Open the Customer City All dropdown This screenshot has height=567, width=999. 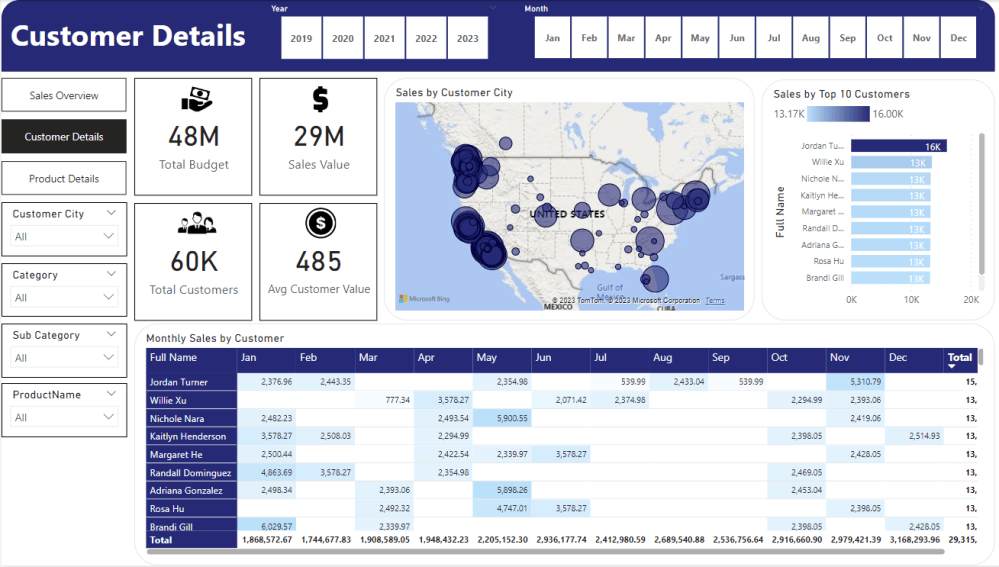[64, 236]
